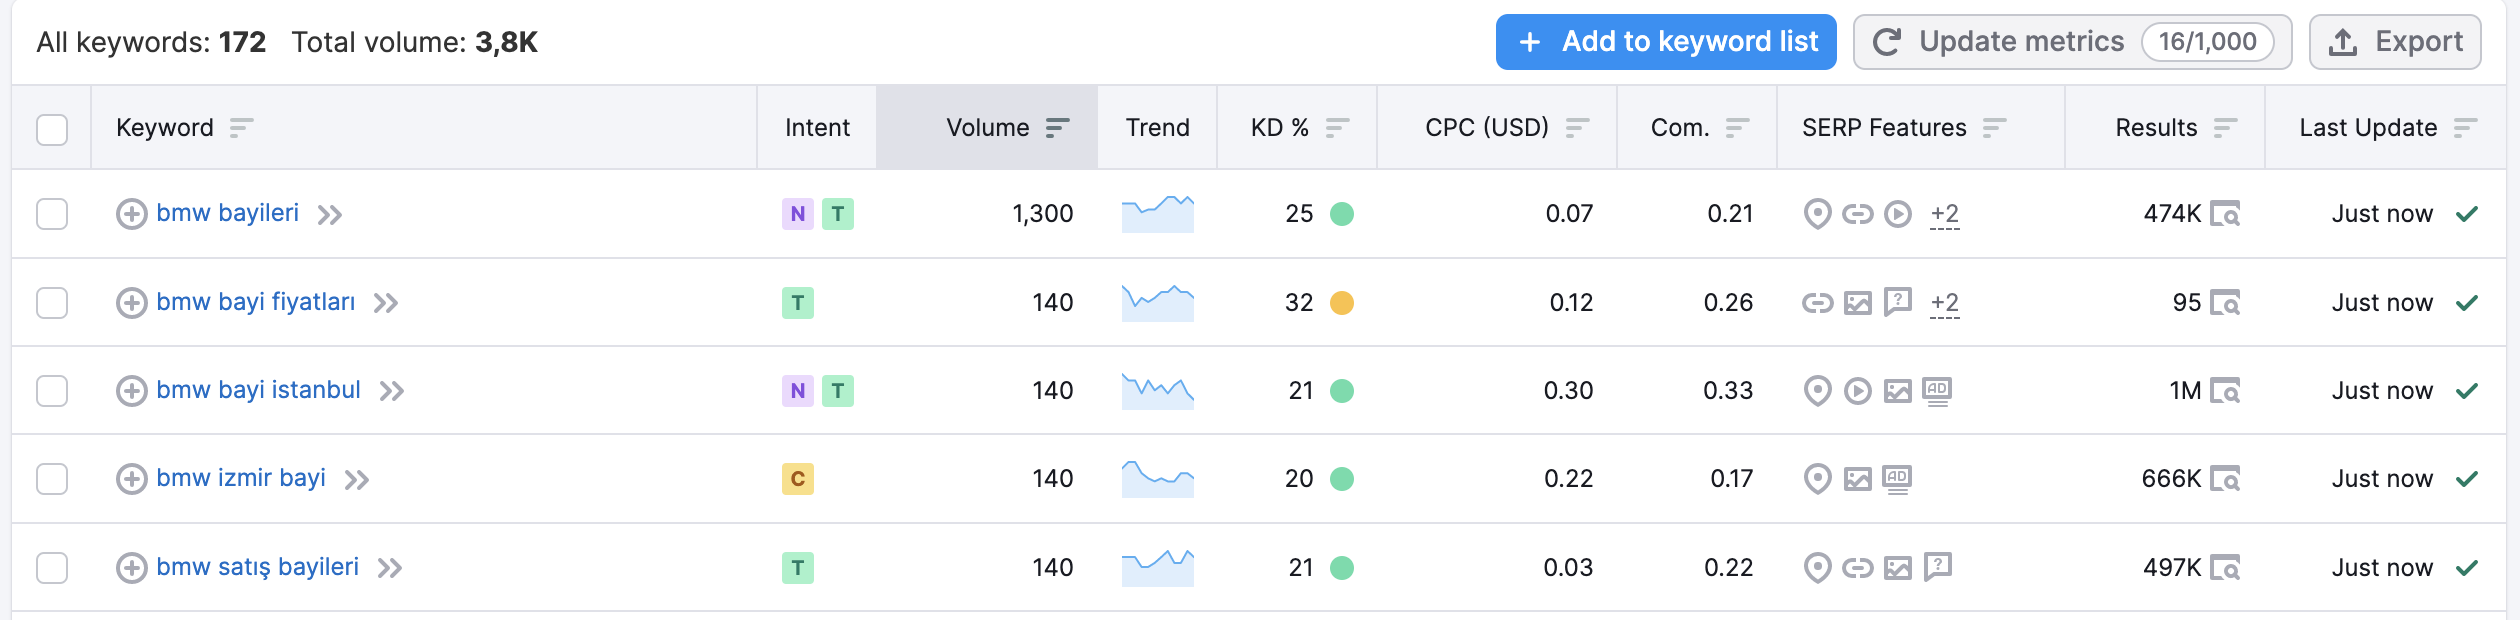Screen dimensions: 2520x620
Task: Click the video play icon in bmw bayi istanbul row
Action: (1858, 391)
